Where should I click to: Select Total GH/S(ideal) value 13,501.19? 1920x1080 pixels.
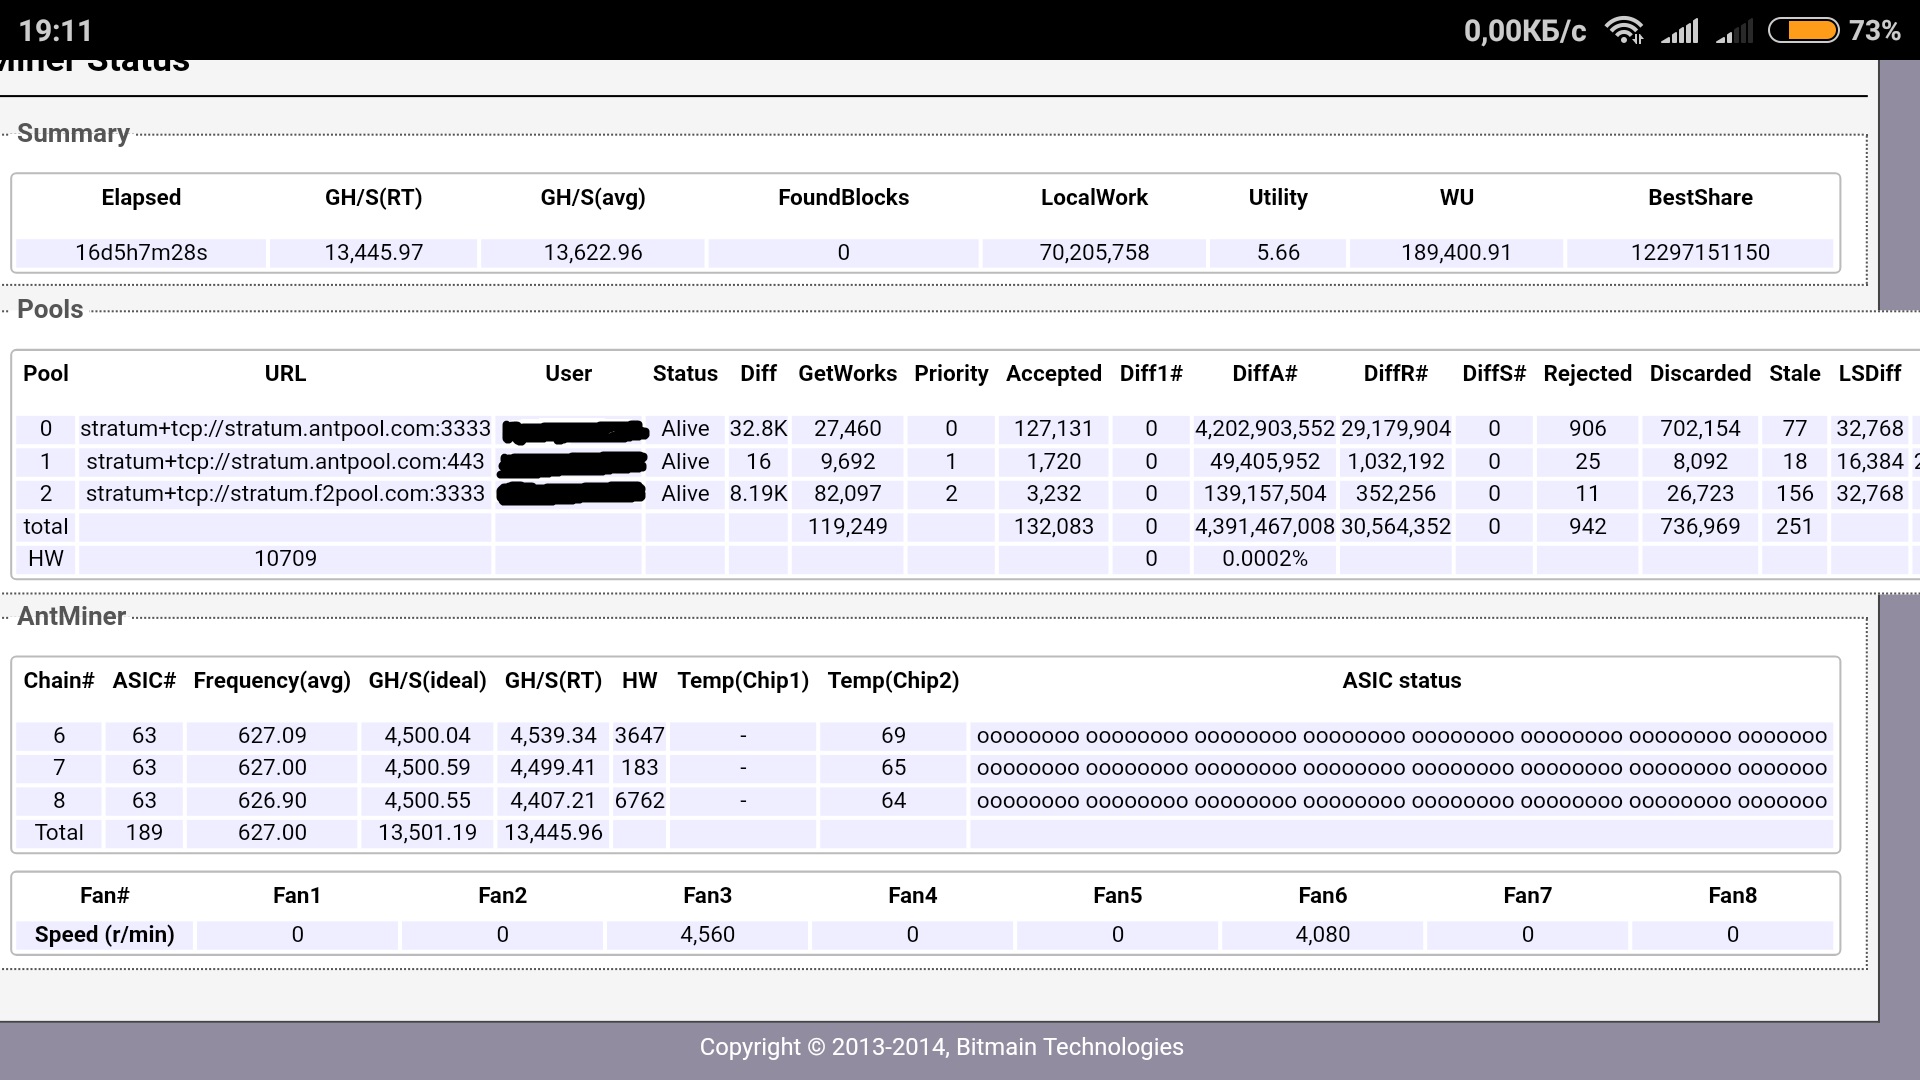click(x=427, y=833)
